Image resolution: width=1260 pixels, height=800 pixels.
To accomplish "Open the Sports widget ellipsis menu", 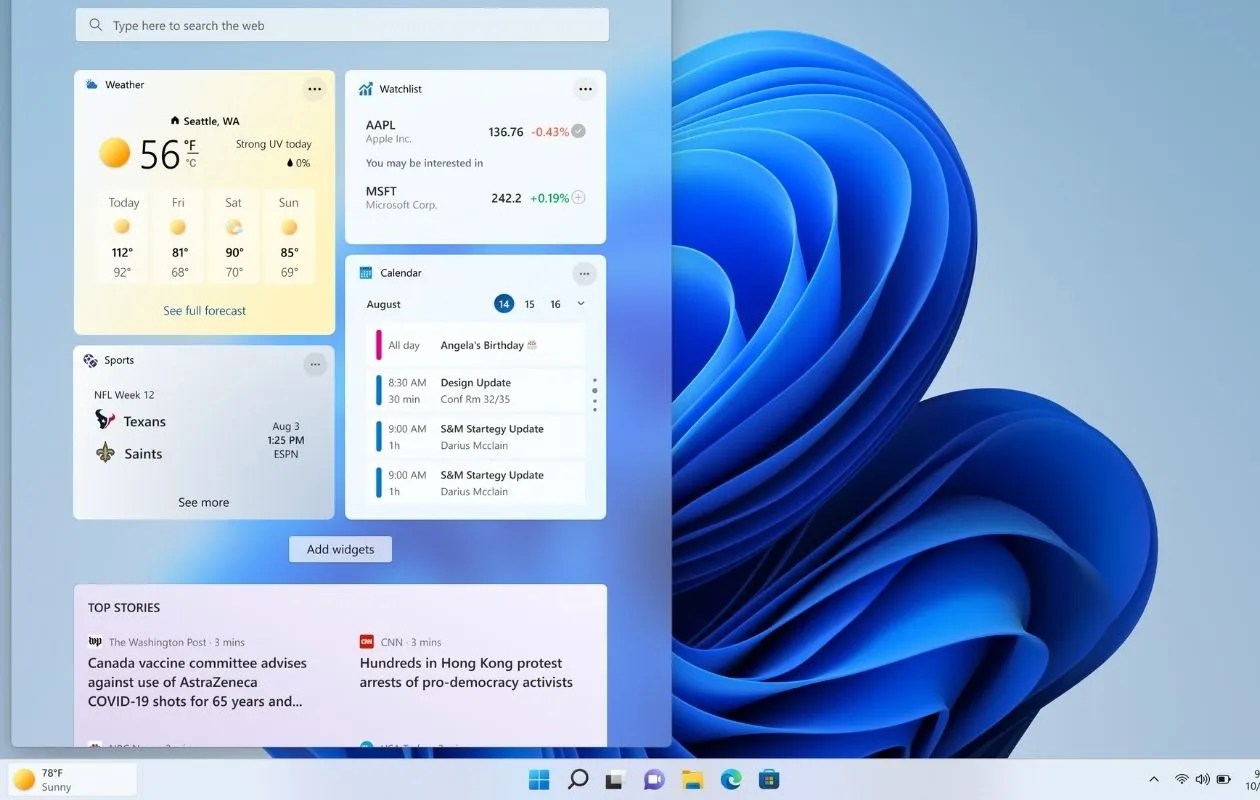I will [x=315, y=364].
